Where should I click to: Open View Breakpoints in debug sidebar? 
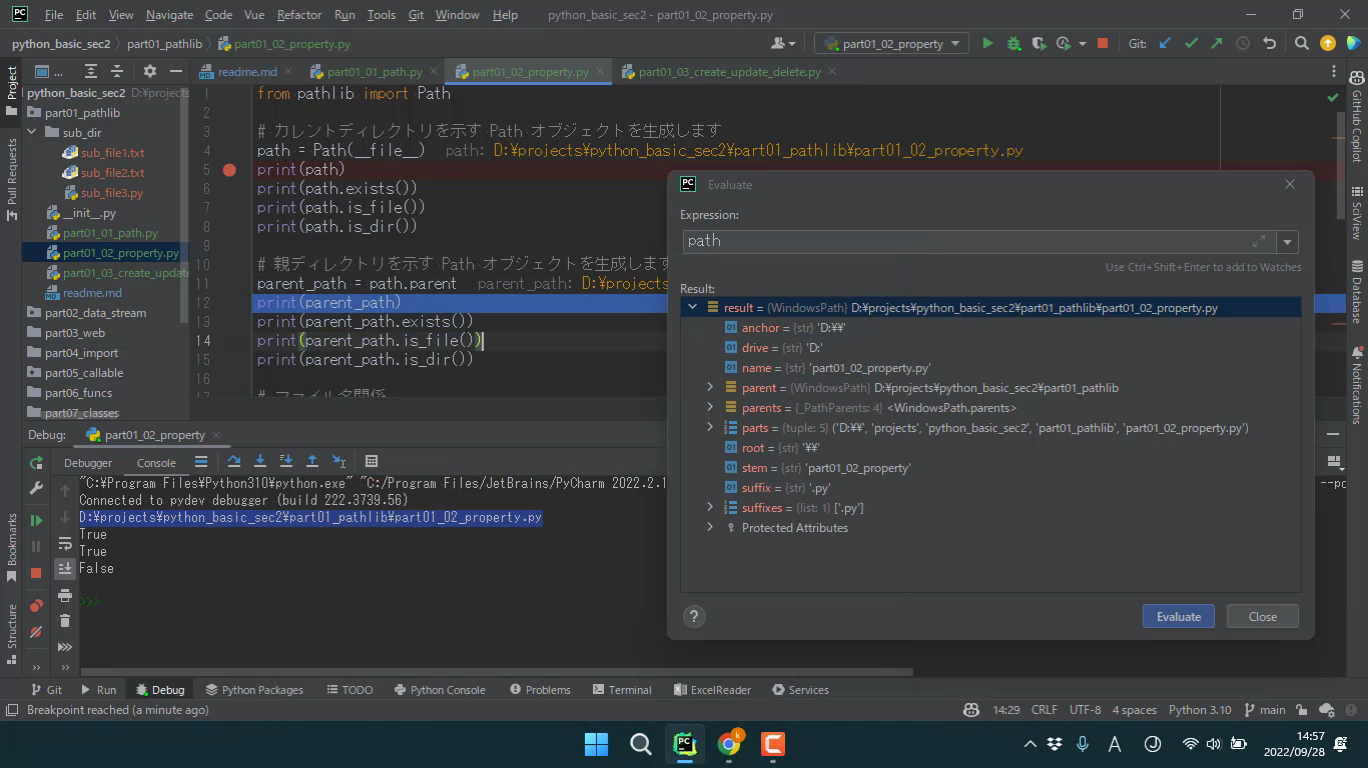pyautogui.click(x=36, y=606)
